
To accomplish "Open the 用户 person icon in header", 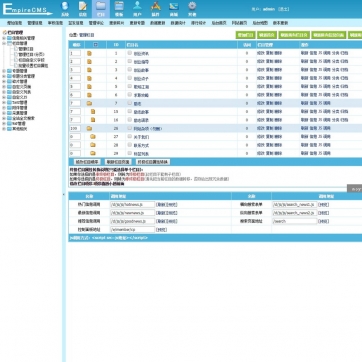I will point(137,7).
